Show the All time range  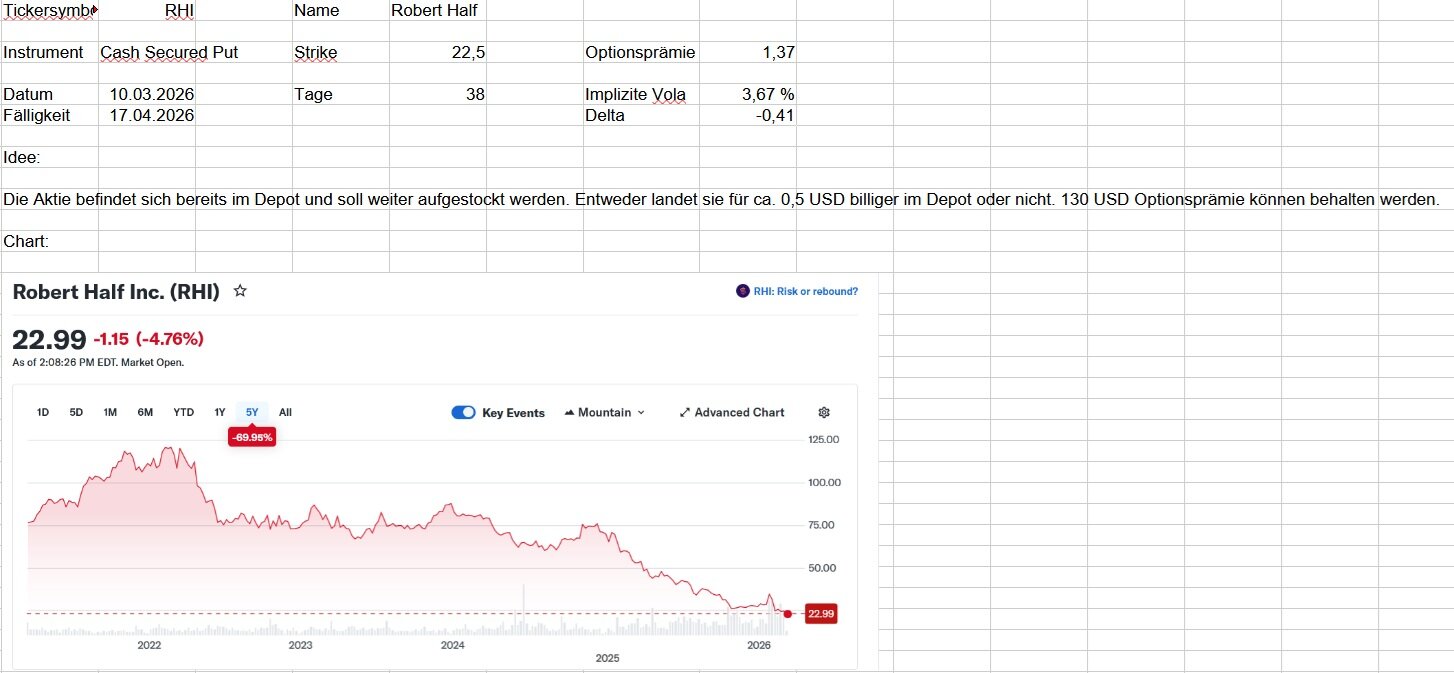(285, 412)
